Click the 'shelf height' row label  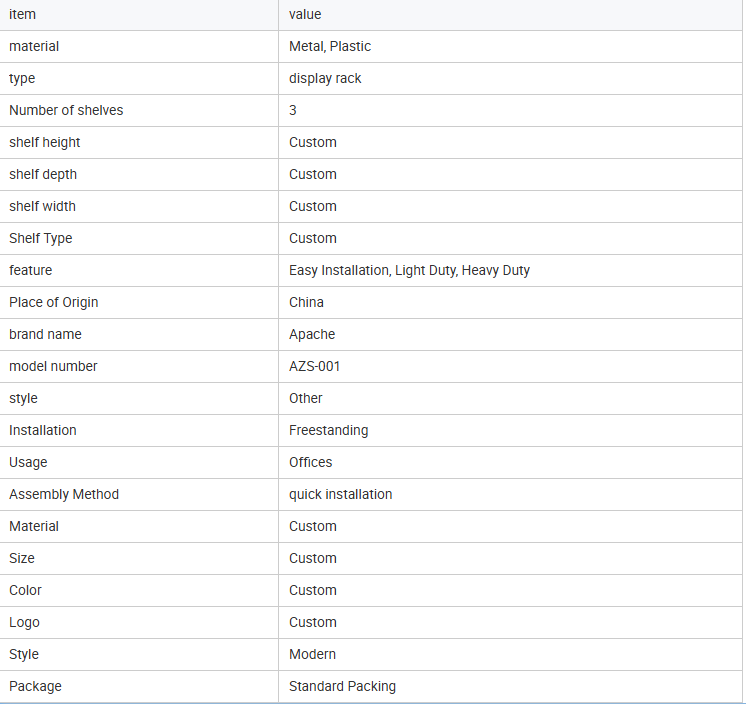45,142
